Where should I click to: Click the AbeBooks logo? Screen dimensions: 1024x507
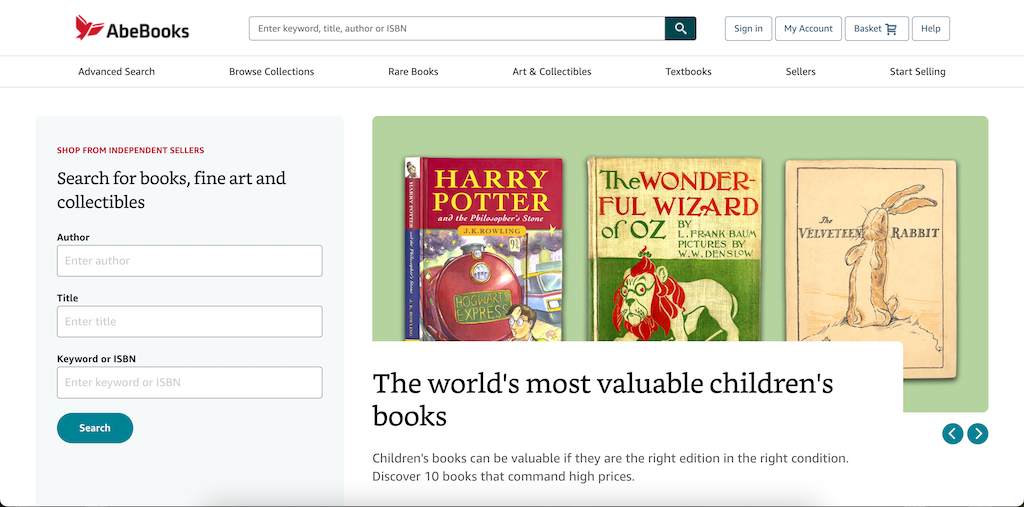(132, 28)
